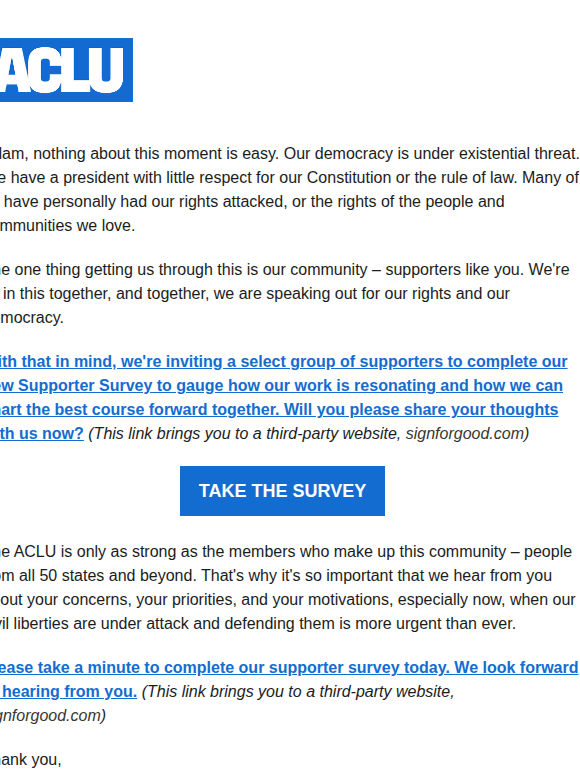Click the line about 'respect for our Constitution'
The image size is (580, 774).
[290, 178]
